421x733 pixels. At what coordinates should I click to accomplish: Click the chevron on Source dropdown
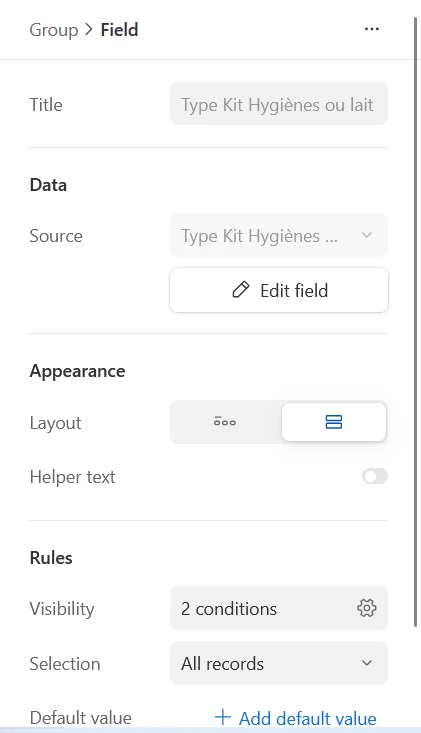pos(367,235)
